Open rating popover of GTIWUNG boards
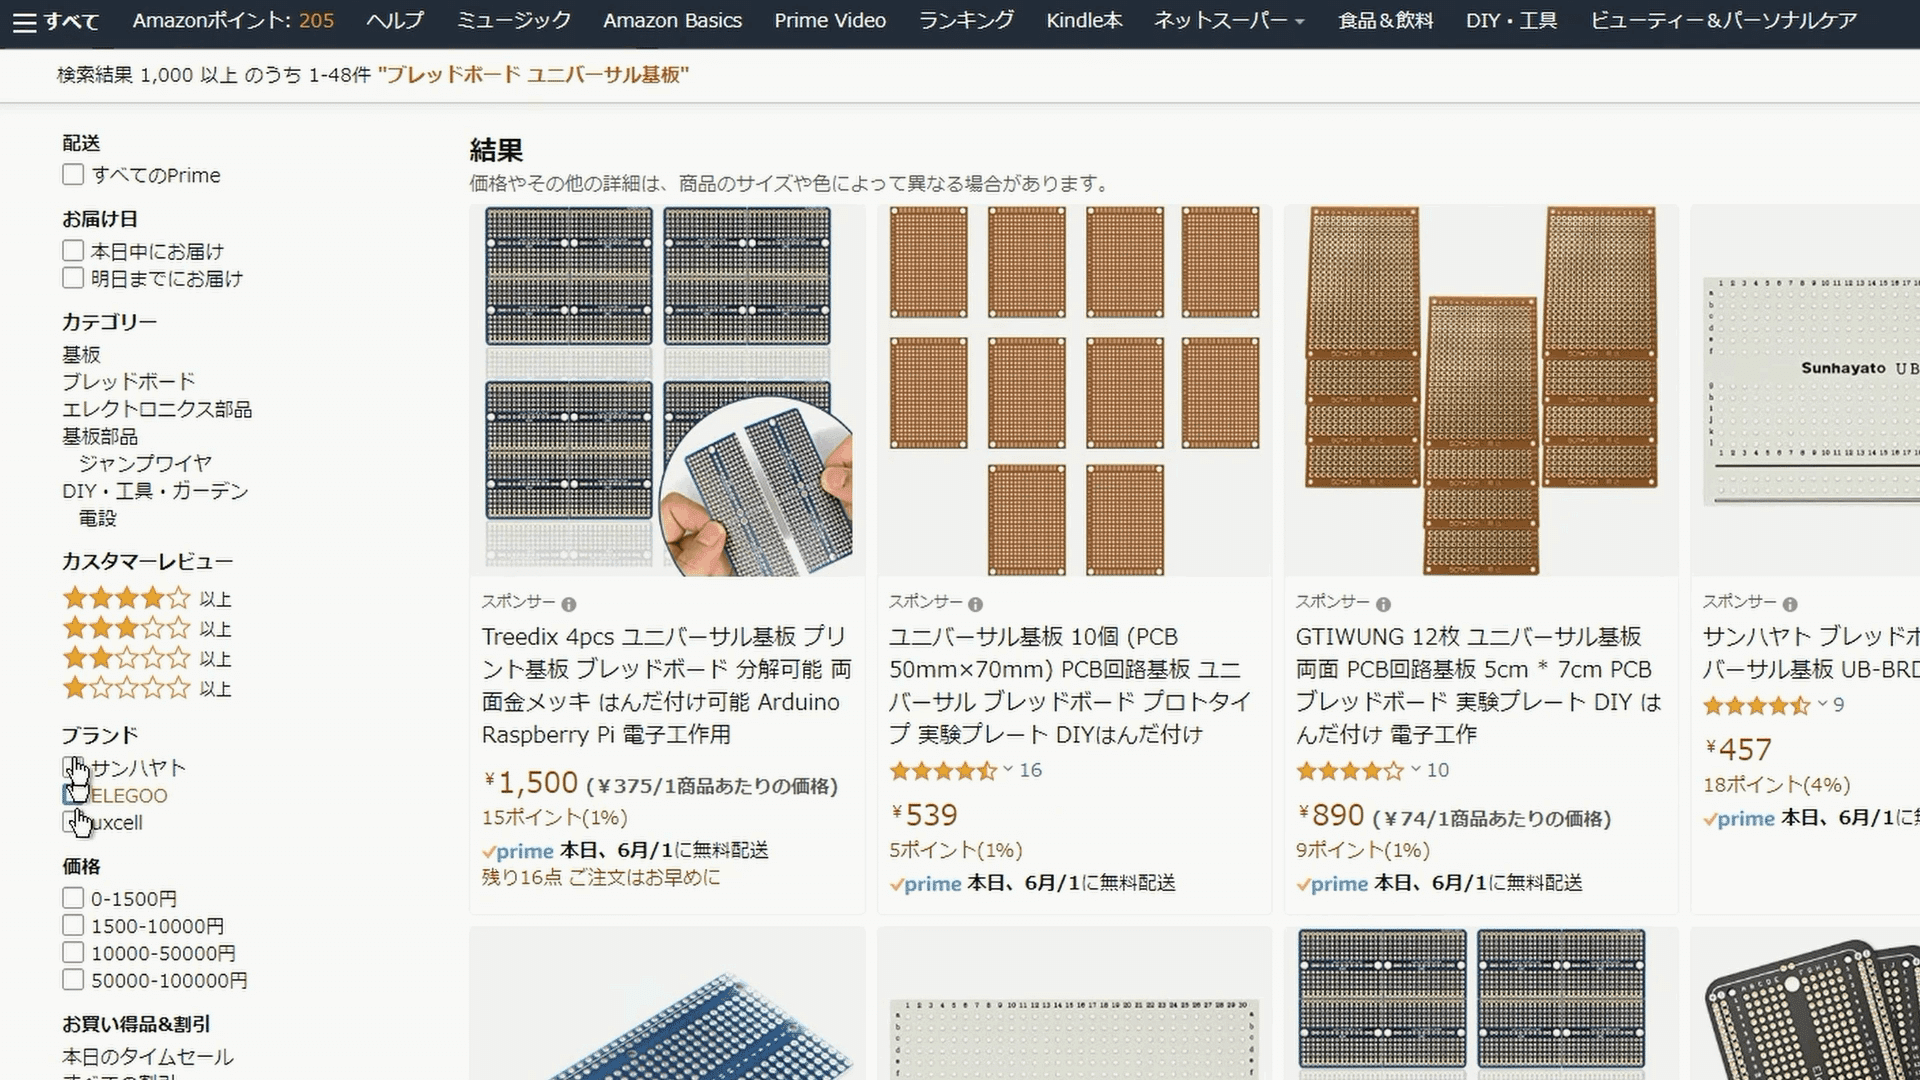 pyautogui.click(x=1415, y=770)
